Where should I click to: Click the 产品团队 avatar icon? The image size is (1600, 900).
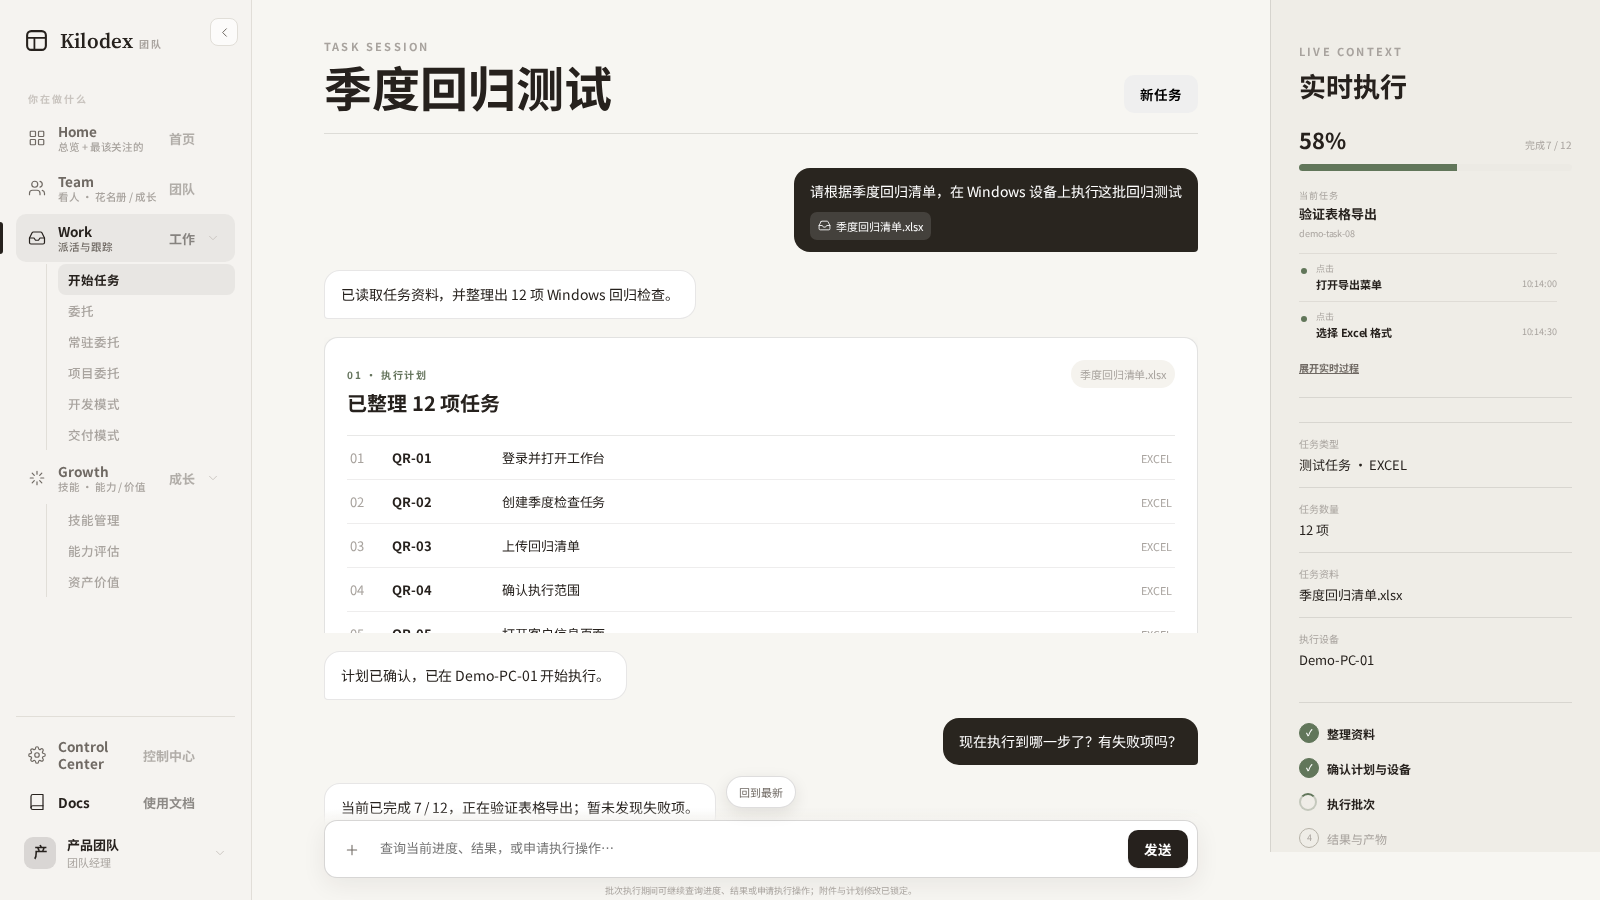[40, 852]
